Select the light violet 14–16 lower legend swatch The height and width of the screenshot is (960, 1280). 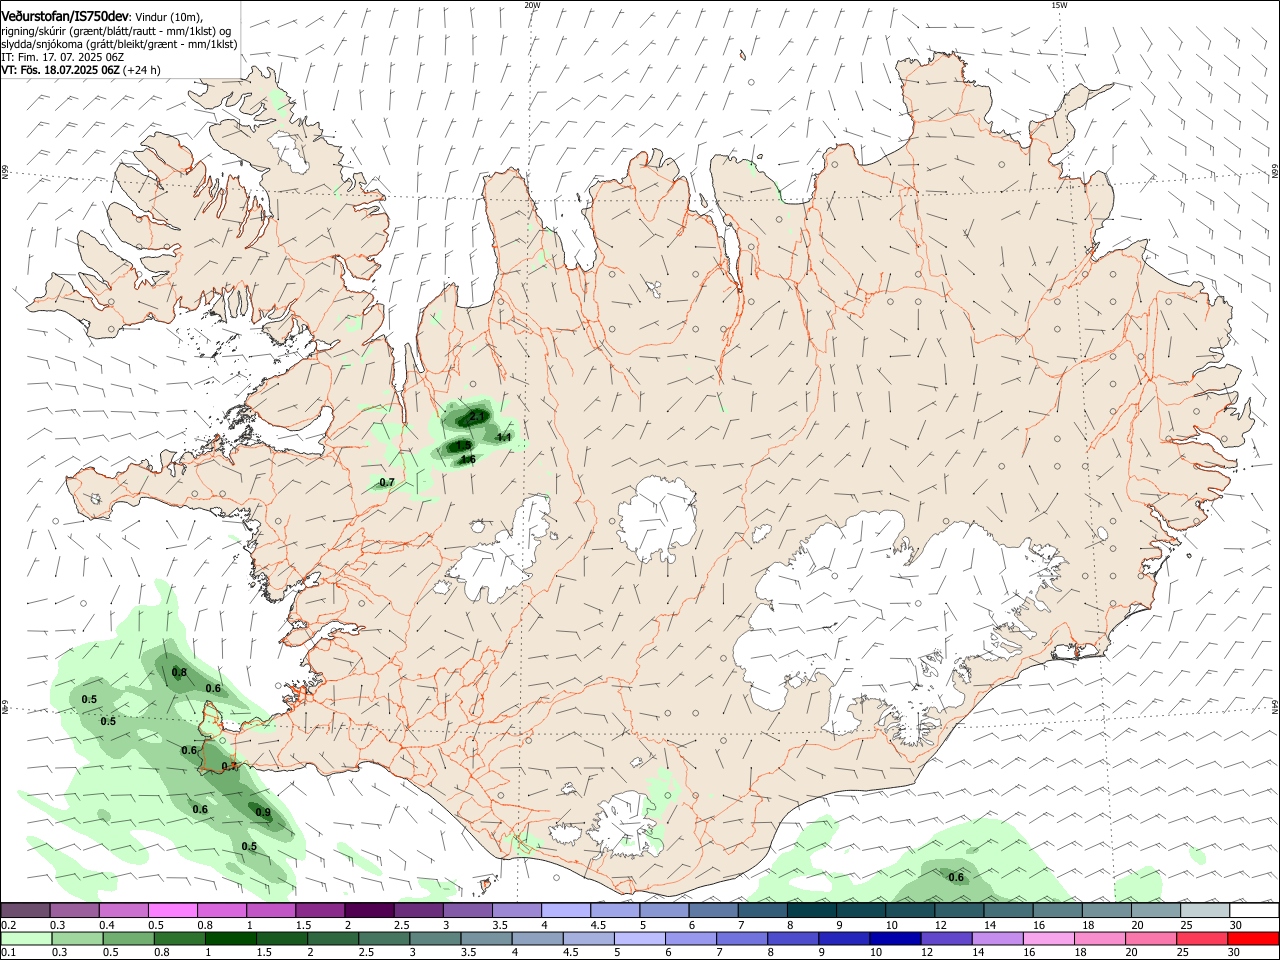coord(998,939)
